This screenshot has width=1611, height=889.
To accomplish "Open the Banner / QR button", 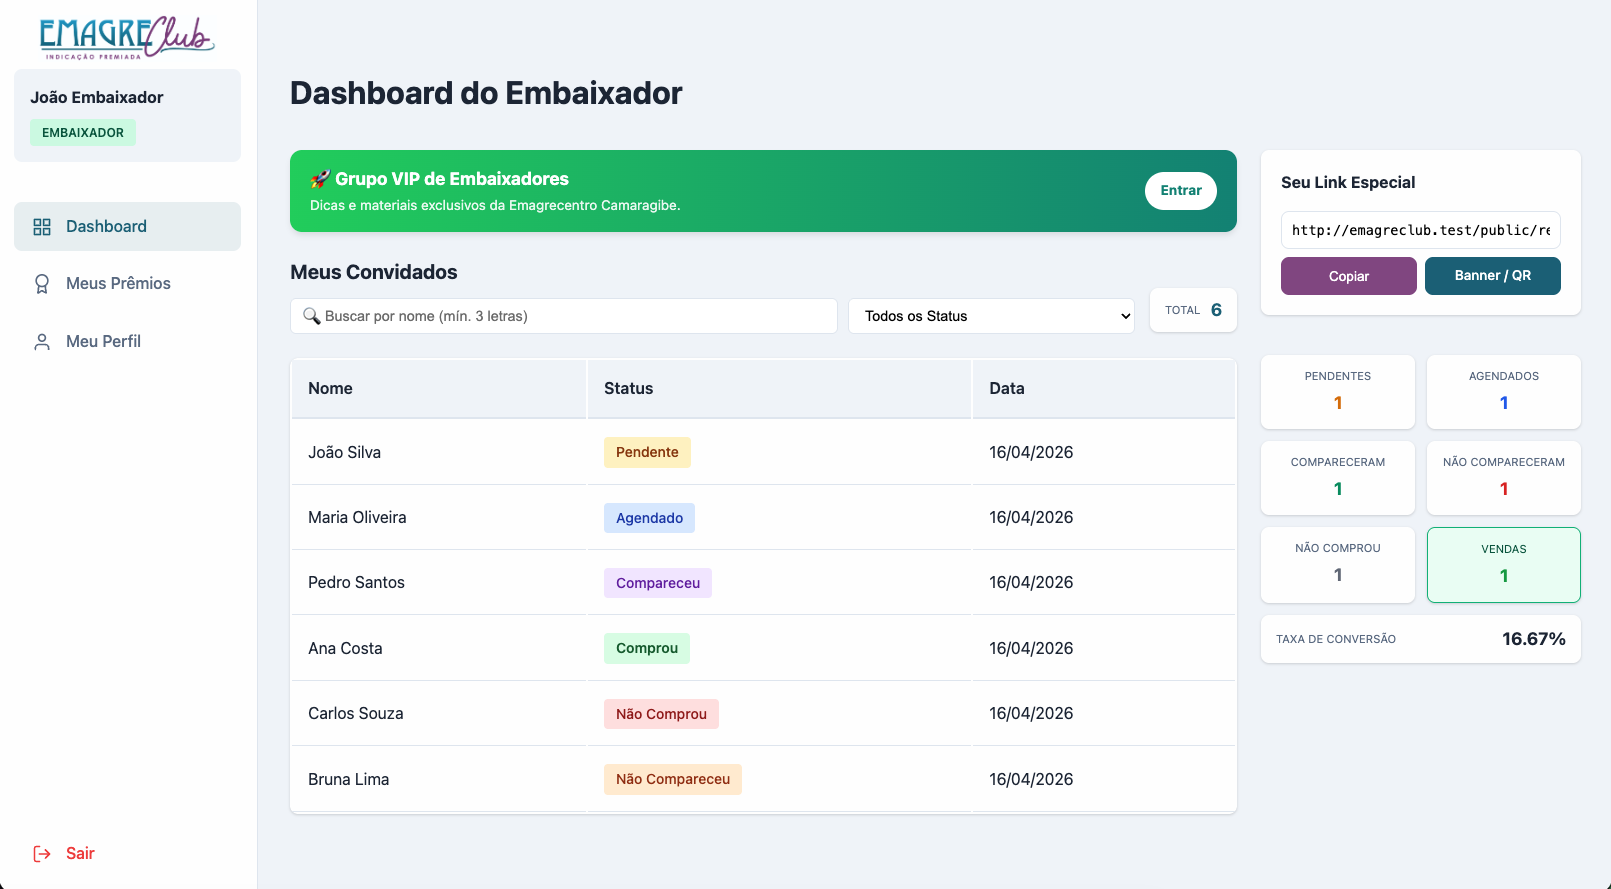I will (1493, 276).
